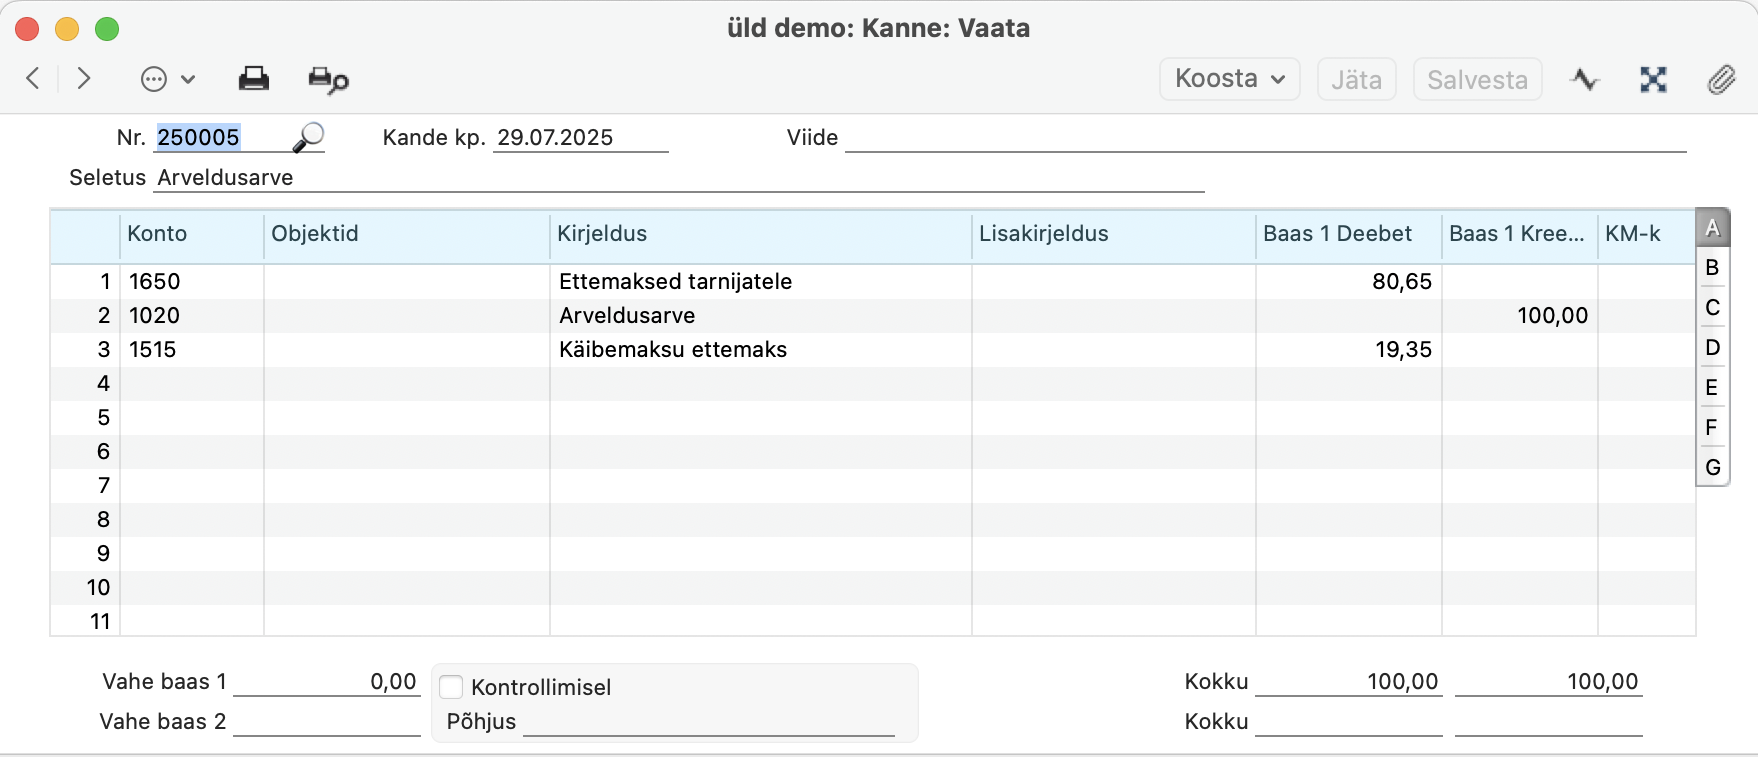Switch to tab D
The image size is (1758, 757).
point(1712,348)
